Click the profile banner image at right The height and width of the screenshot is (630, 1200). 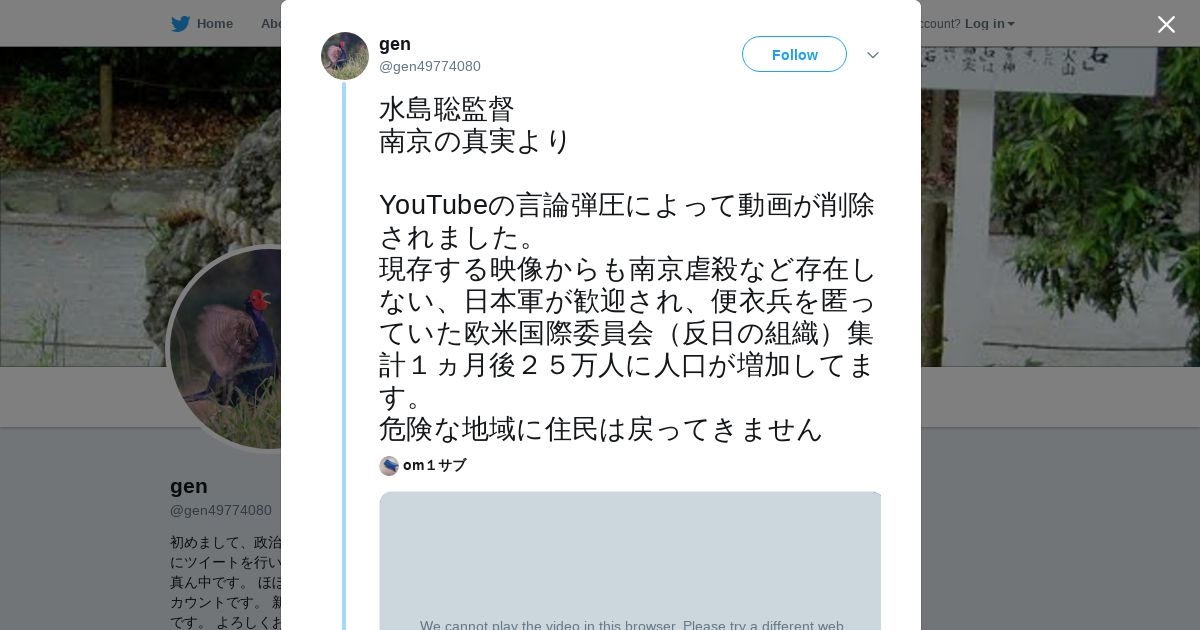(1060, 200)
